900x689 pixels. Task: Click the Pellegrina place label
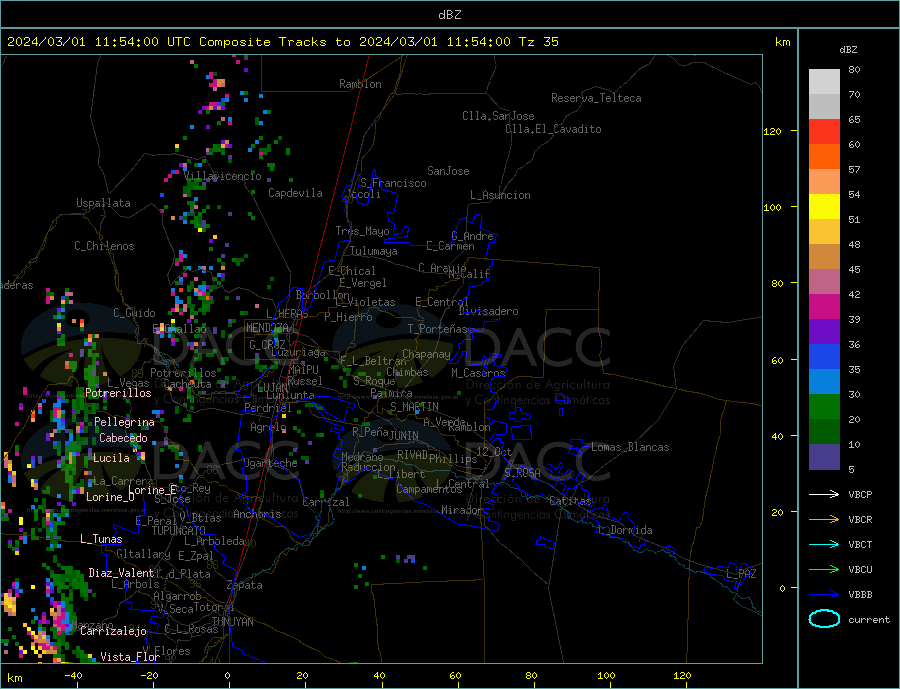pyautogui.click(x=125, y=422)
